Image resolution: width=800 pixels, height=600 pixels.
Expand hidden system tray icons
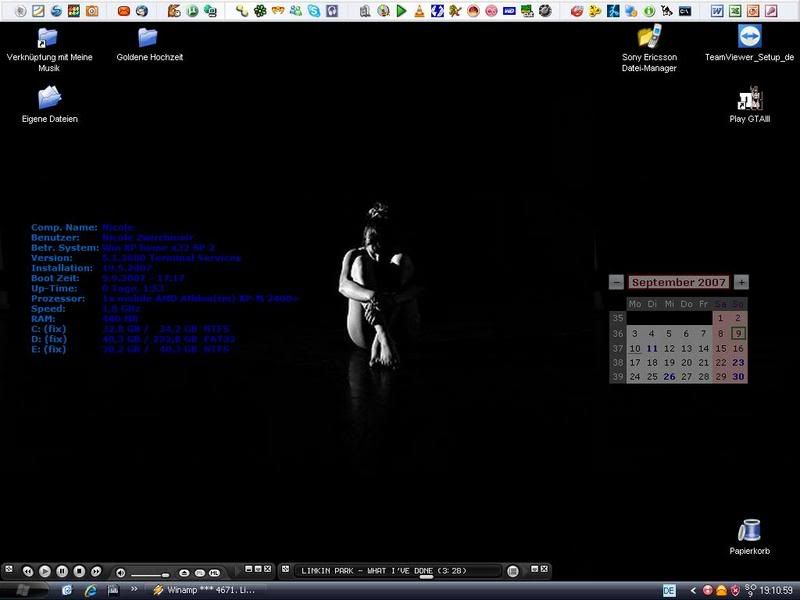pyautogui.click(x=693, y=590)
